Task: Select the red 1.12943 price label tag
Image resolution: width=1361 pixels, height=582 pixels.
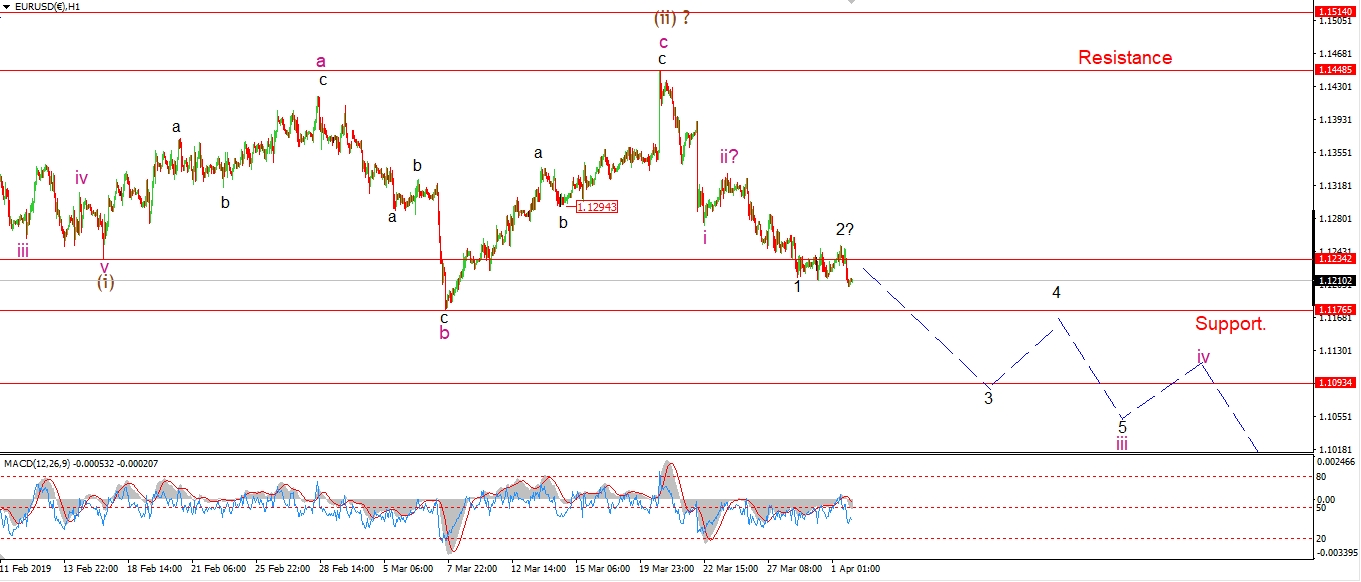Action: pyautogui.click(x=597, y=207)
